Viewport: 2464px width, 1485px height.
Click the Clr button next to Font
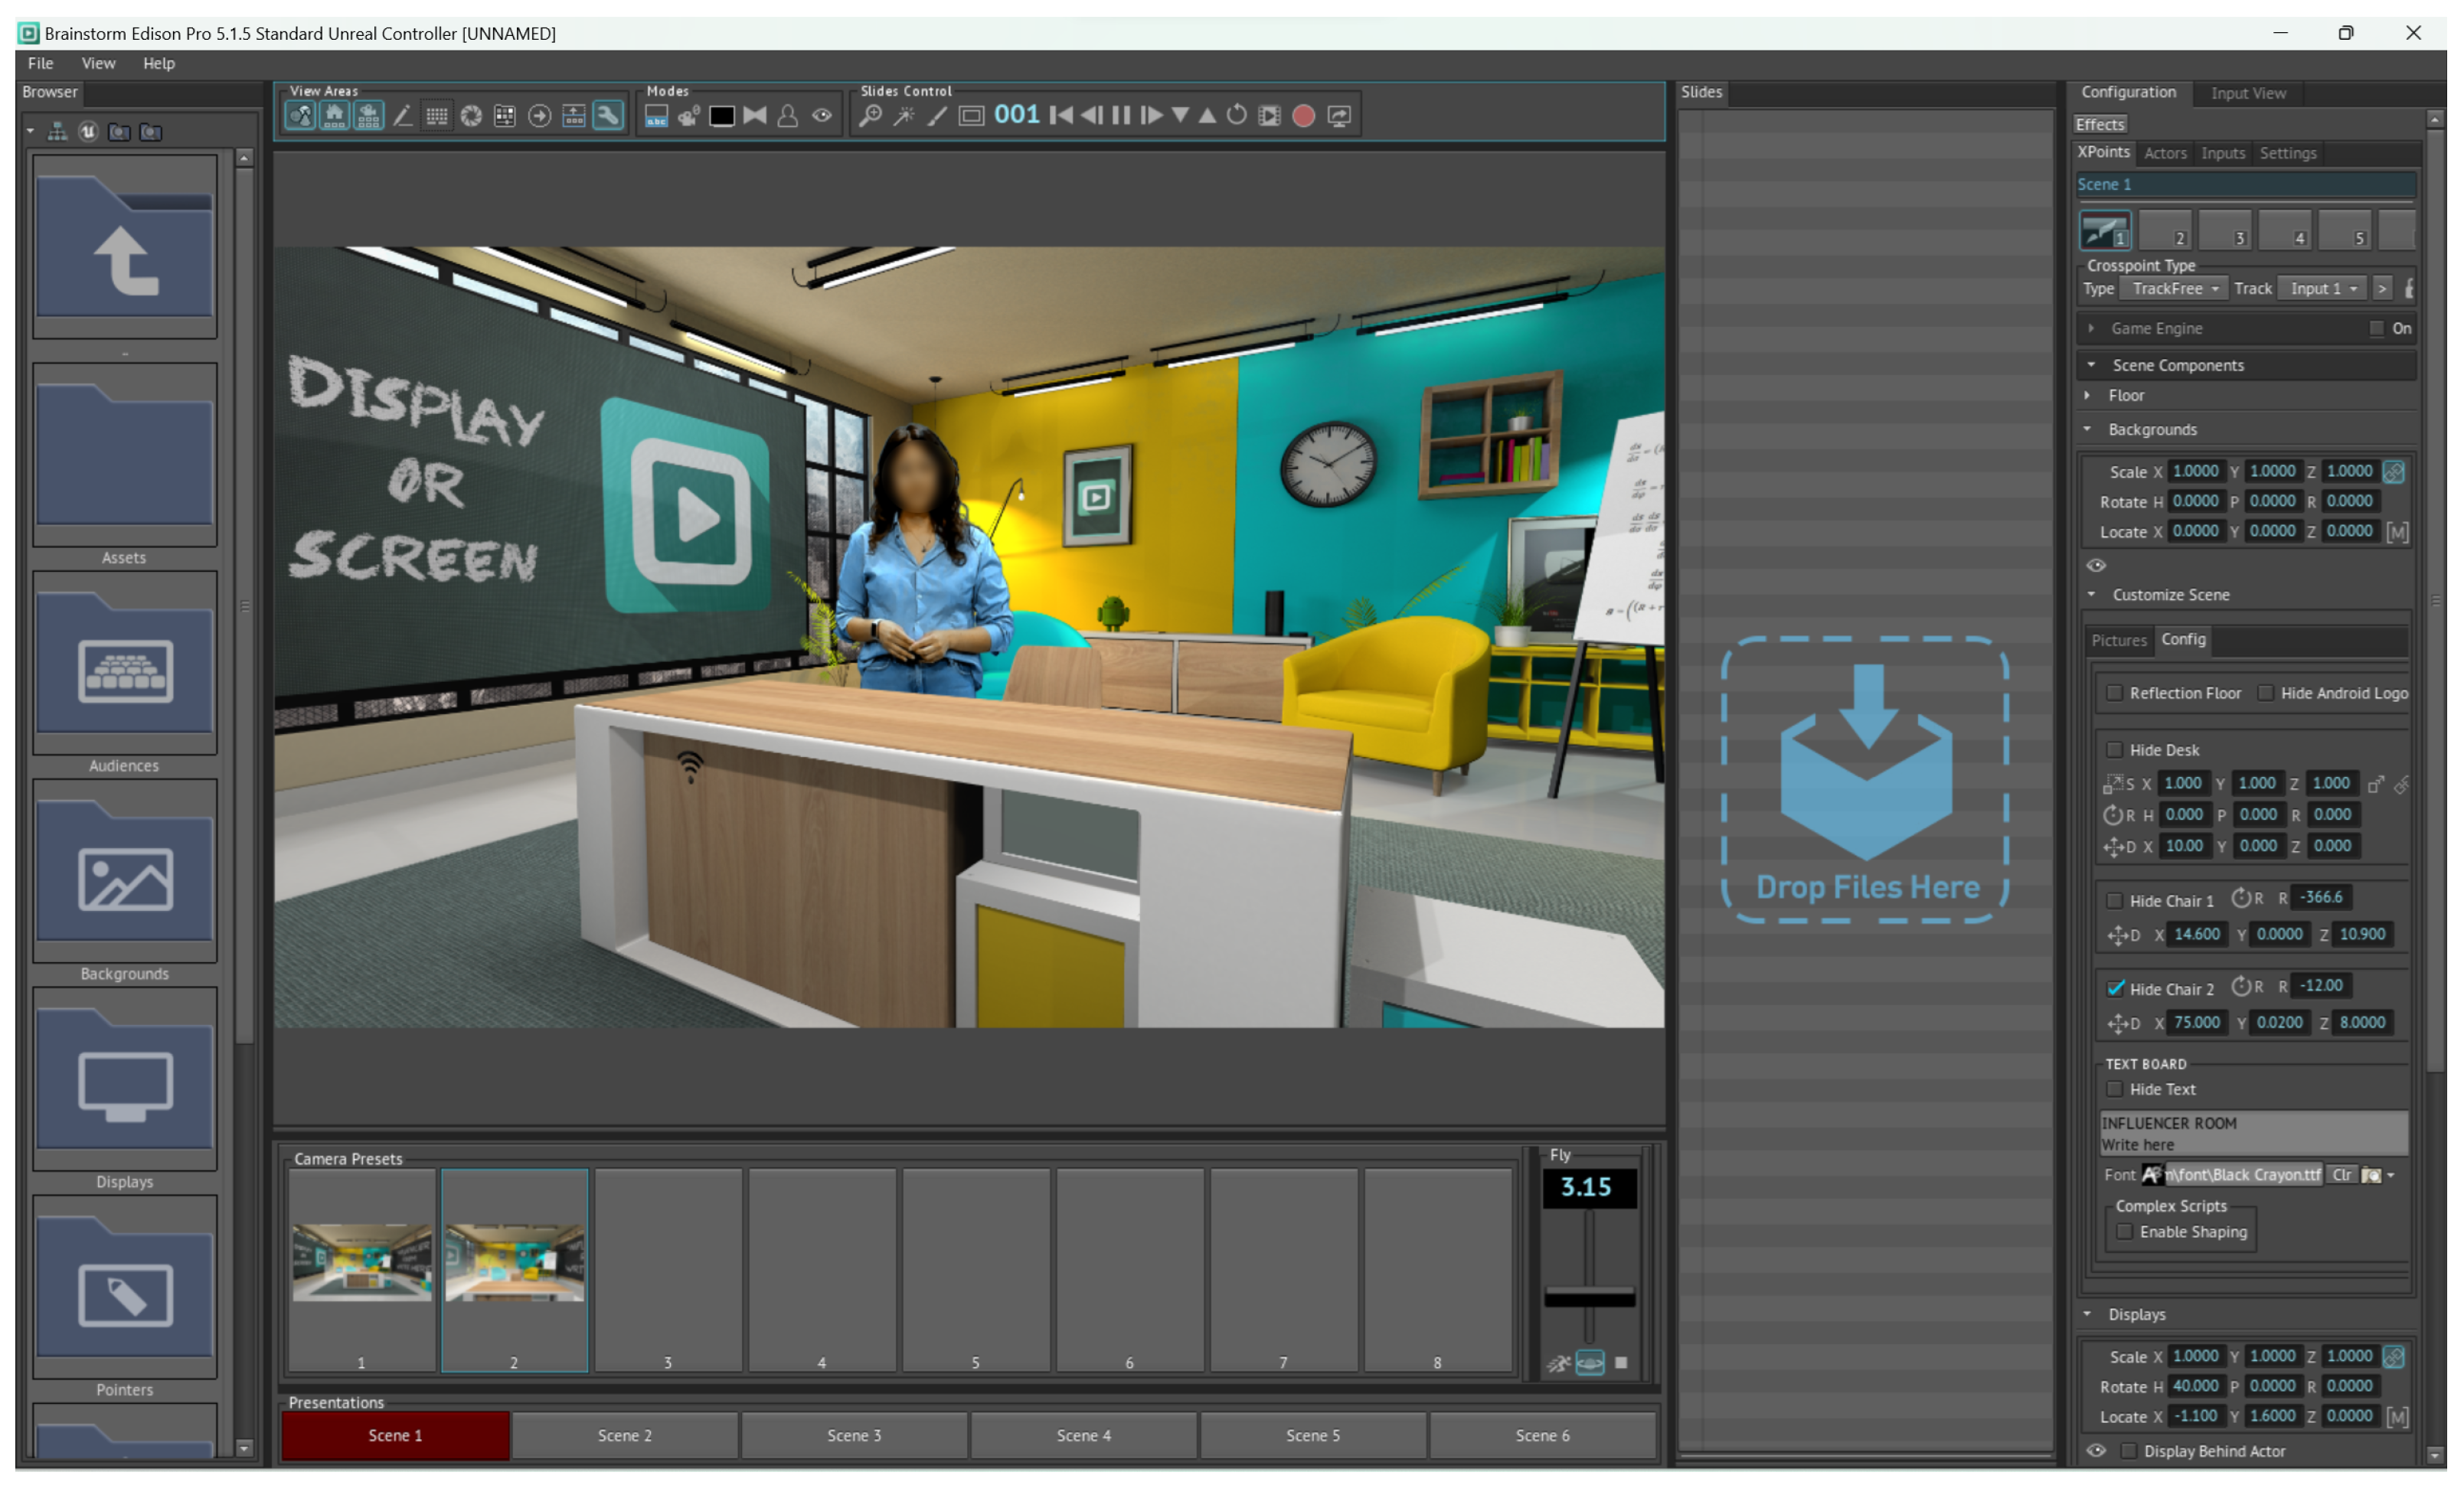tap(2342, 1175)
